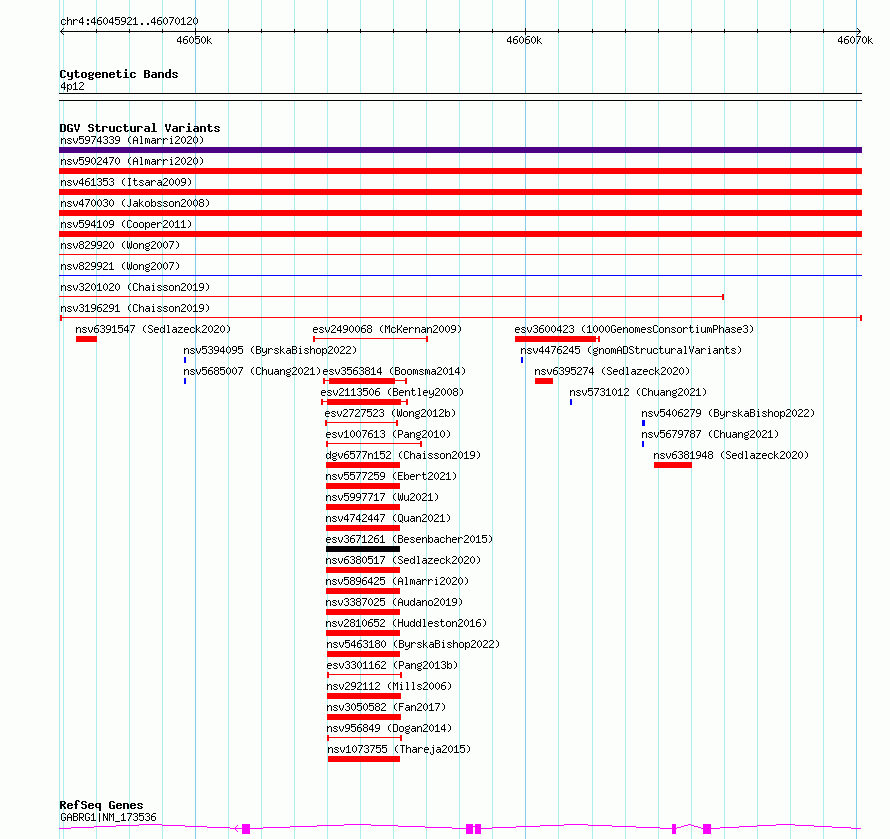Open the GABRG1|NM_173536 gene label
This screenshot has width=890, height=839.
click(x=108, y=817)
